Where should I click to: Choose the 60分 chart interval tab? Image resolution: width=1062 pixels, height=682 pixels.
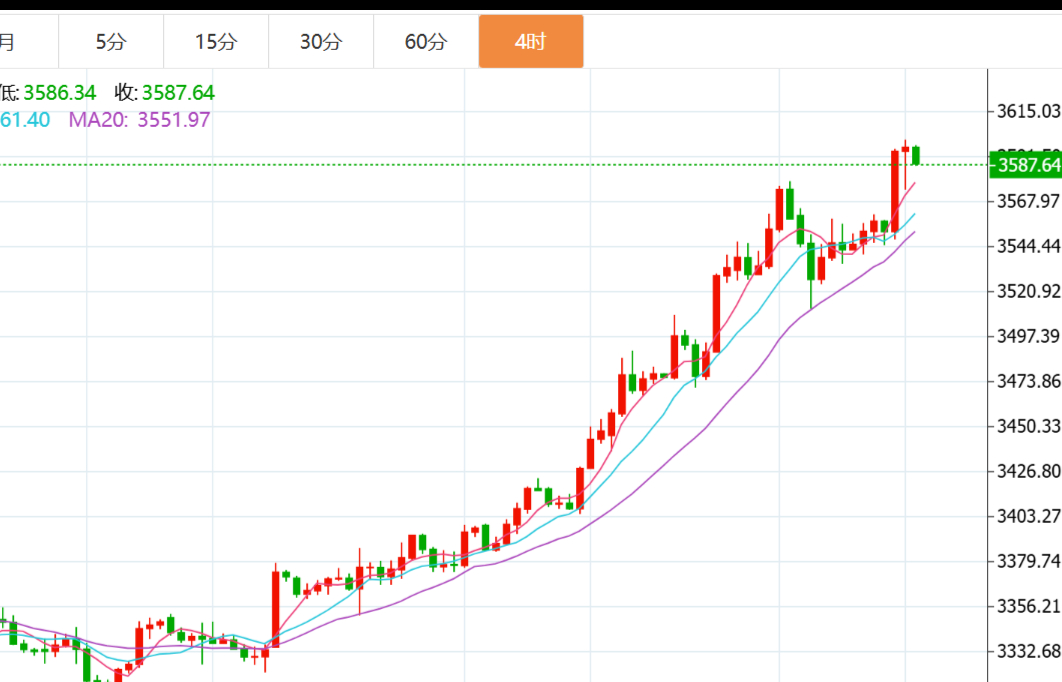click(426, 42)
